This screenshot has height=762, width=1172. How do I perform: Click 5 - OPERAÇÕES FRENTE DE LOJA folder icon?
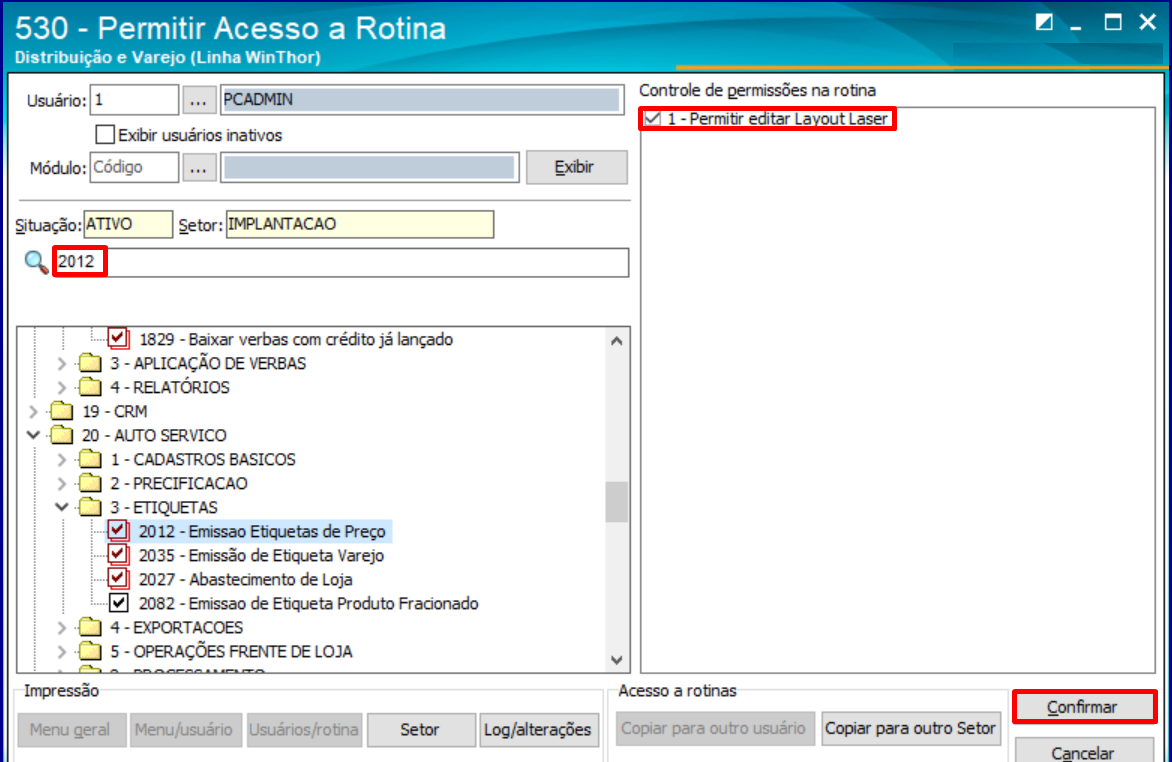click(x=90, y=651)
